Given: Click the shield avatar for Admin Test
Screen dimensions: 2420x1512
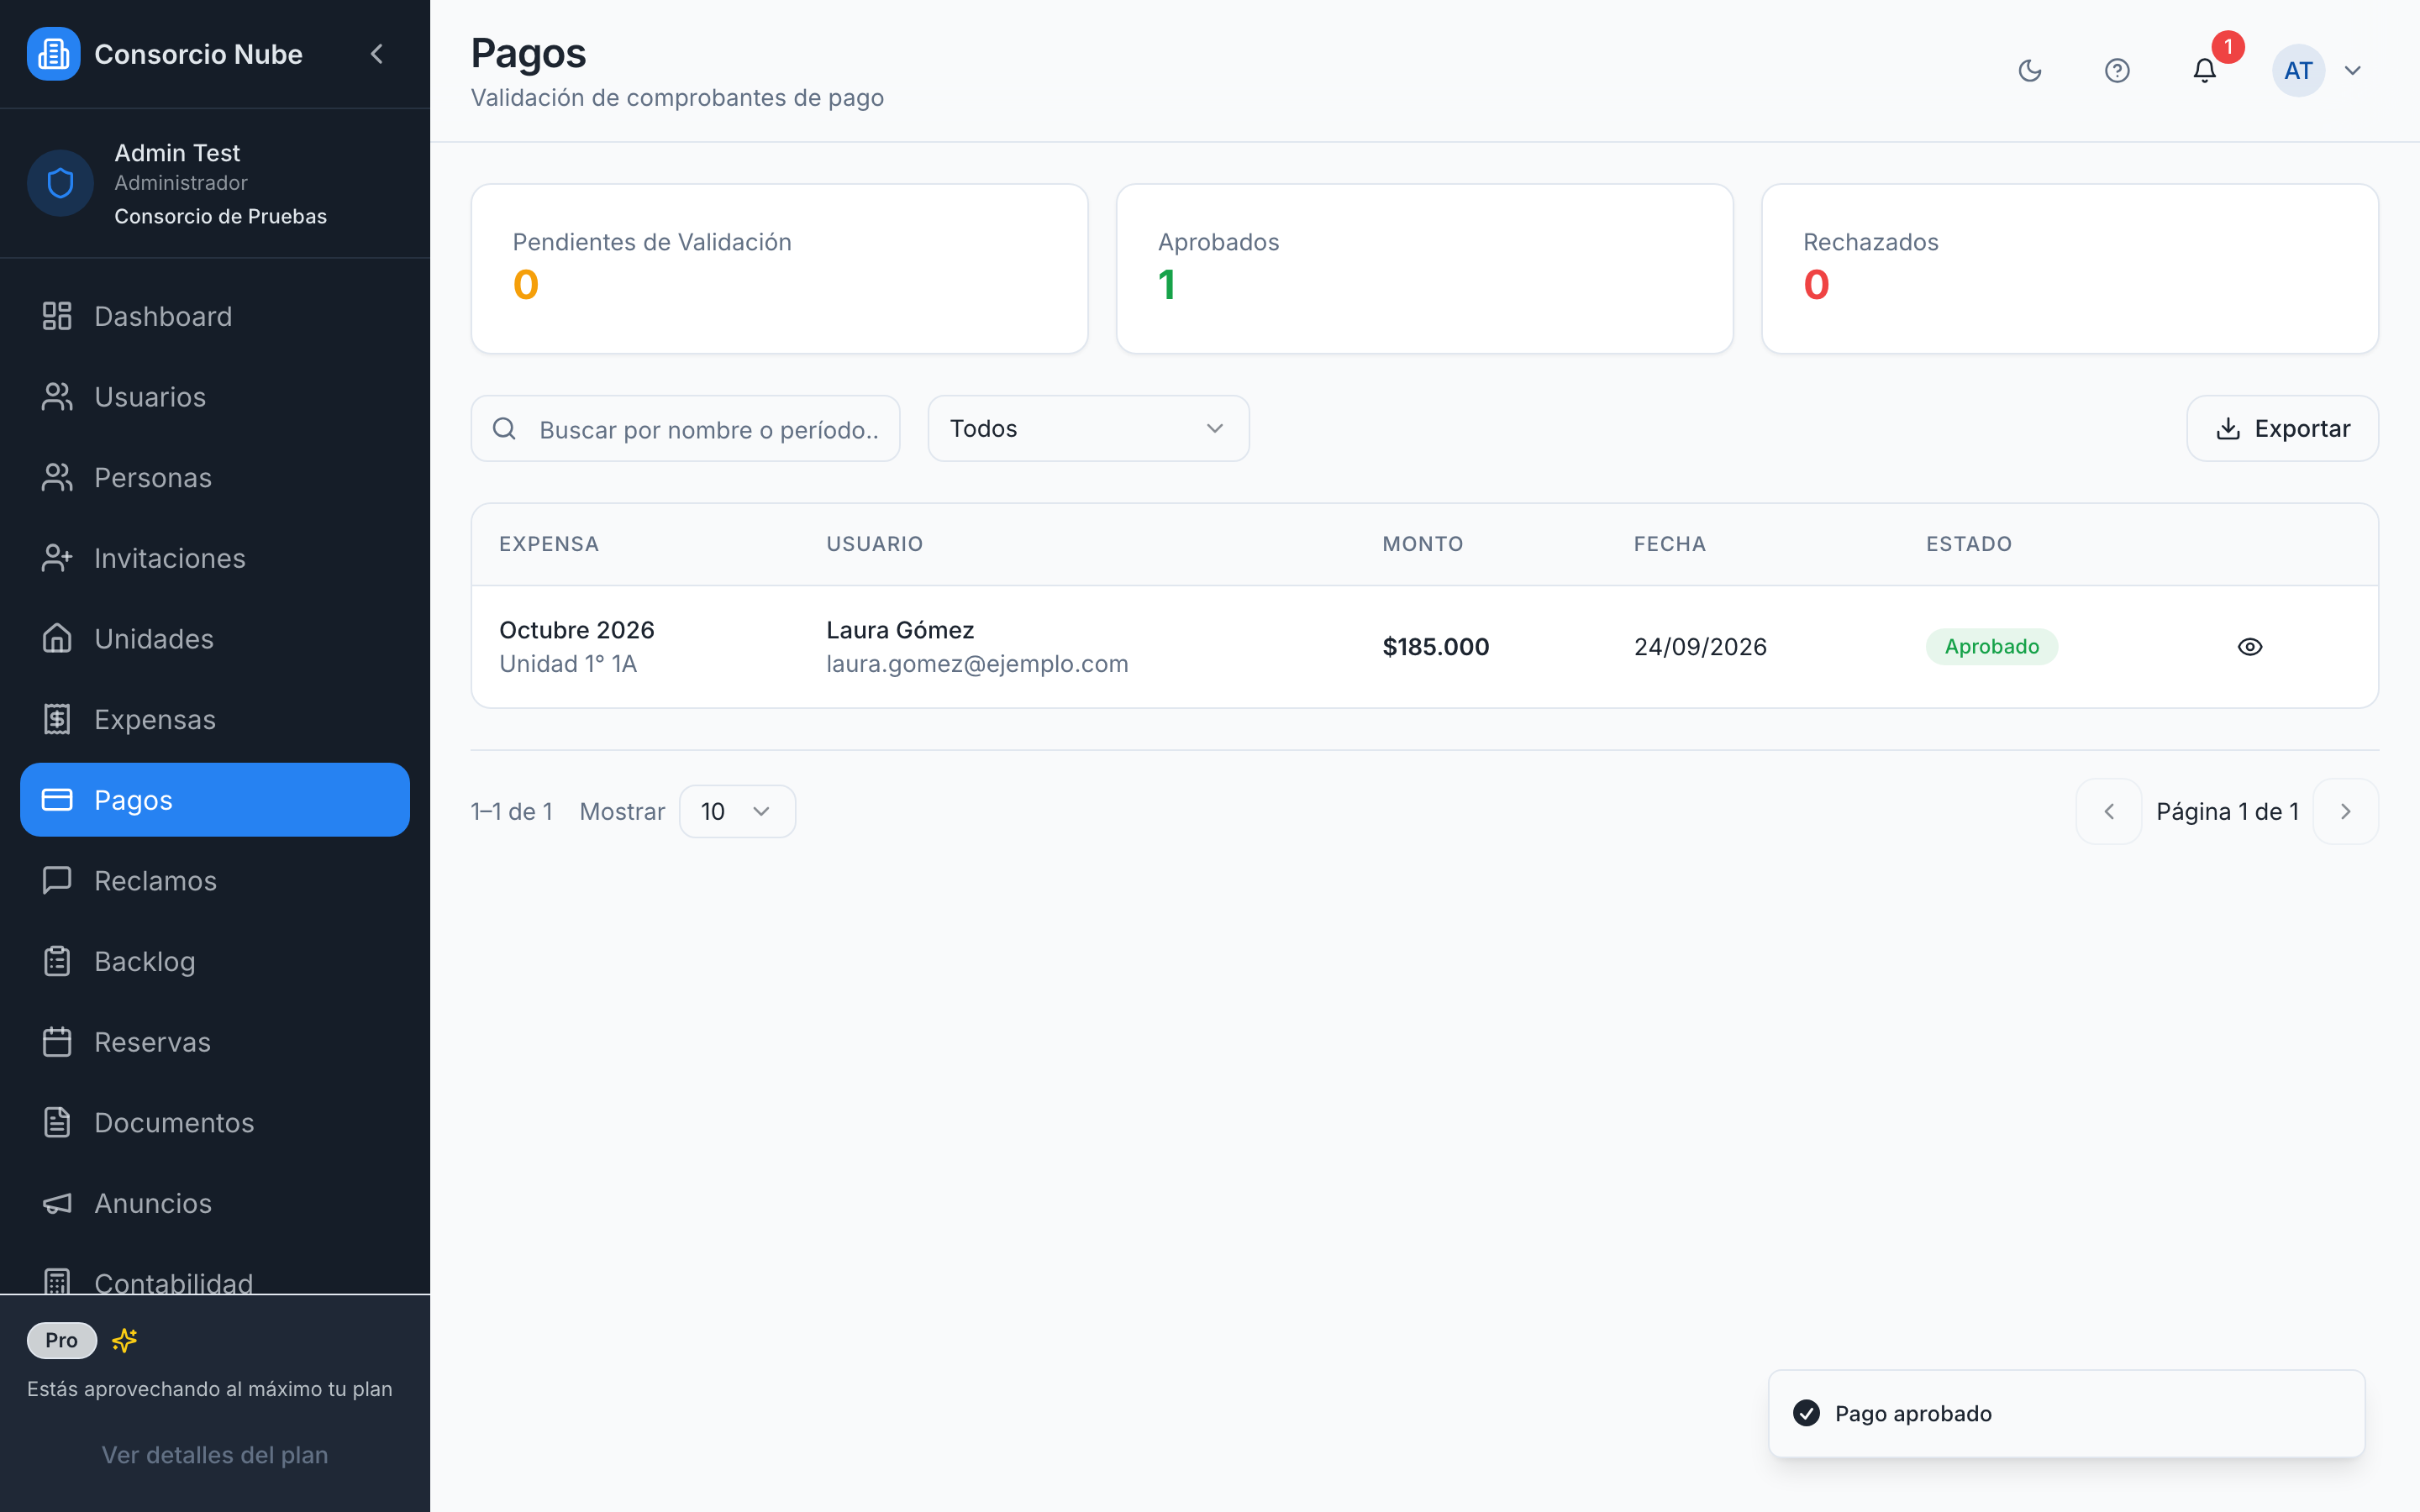Looking at the screenshot, I should pyautogui.click(x=60, y=183).
